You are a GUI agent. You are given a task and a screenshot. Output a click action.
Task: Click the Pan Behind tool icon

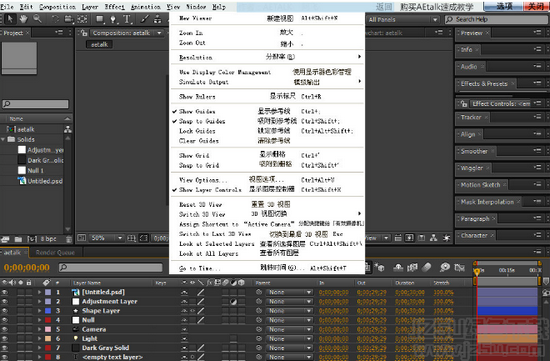tap(82, 19)
